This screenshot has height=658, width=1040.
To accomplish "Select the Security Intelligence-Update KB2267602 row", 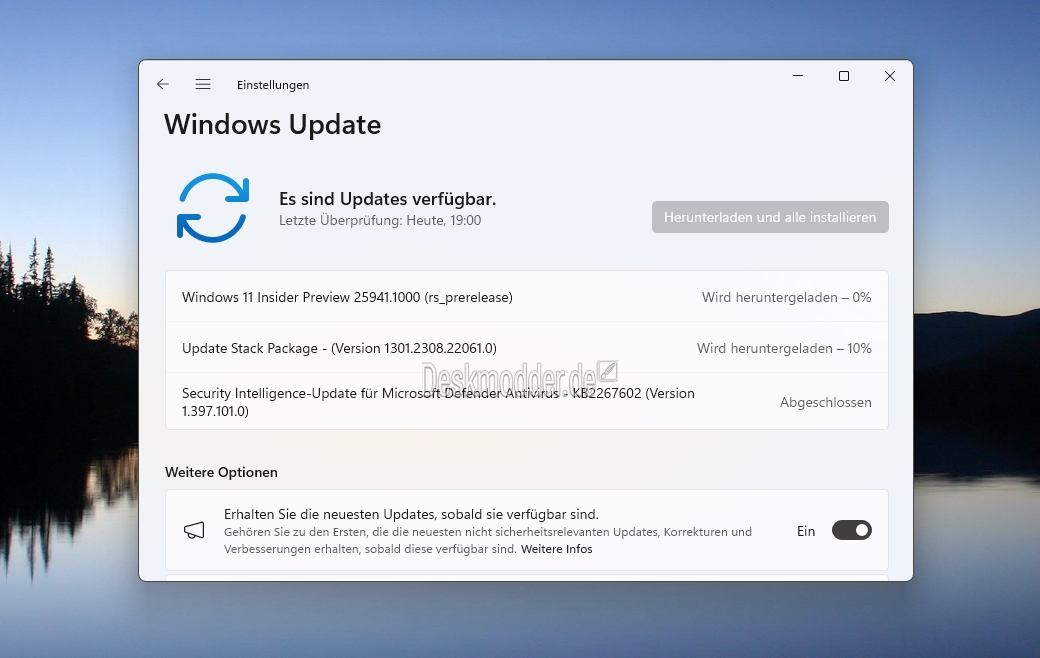I will (x=527, y=401).
